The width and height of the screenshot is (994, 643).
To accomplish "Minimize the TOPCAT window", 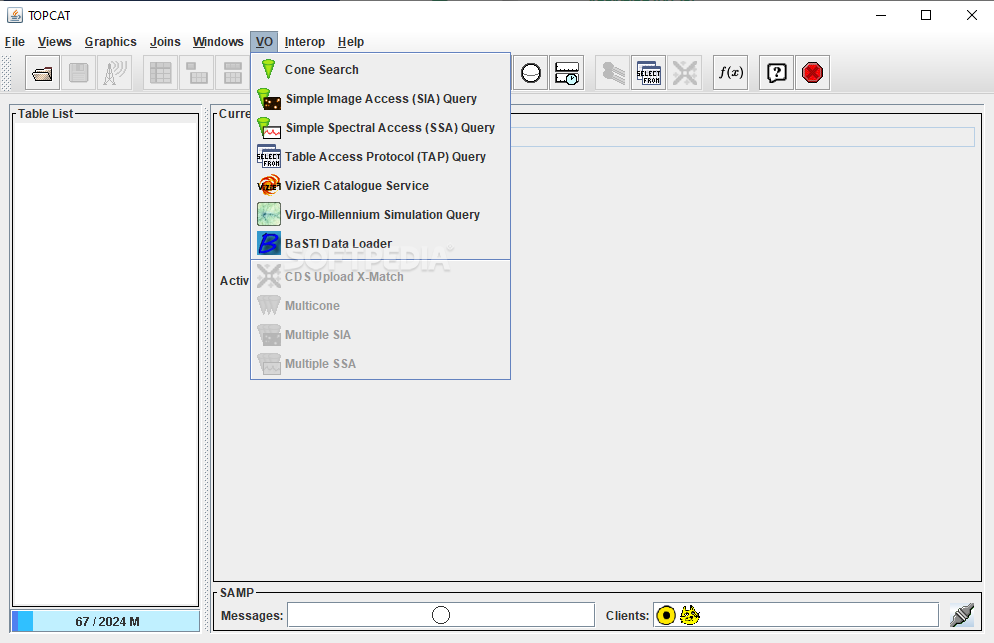I will coord(881,15).
